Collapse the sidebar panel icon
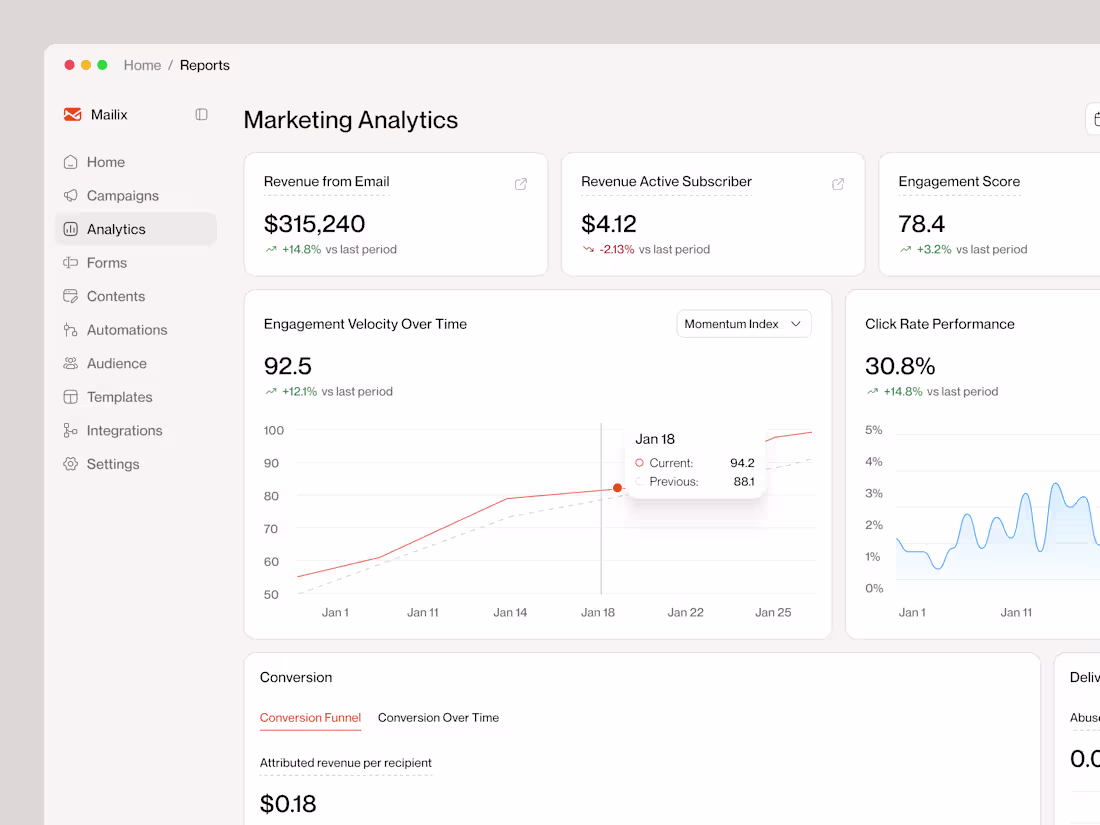 pyautogui.click(x=201, y=114)
